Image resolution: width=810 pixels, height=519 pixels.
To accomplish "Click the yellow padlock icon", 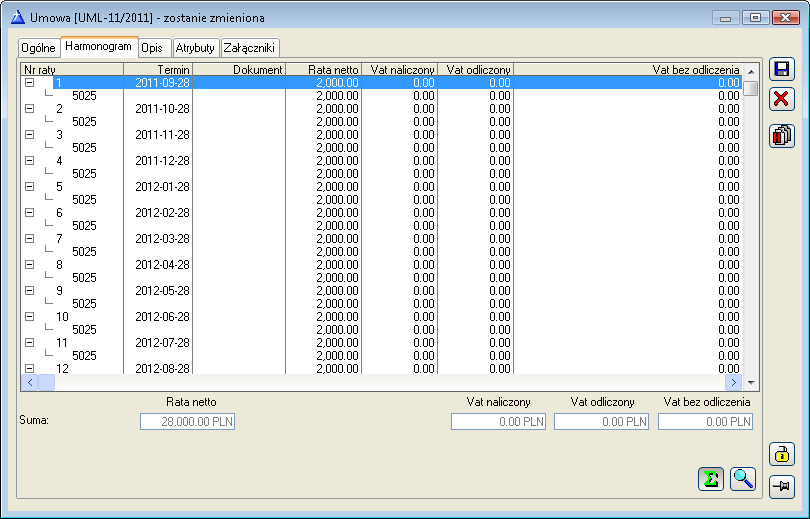I will click(781, 454).
